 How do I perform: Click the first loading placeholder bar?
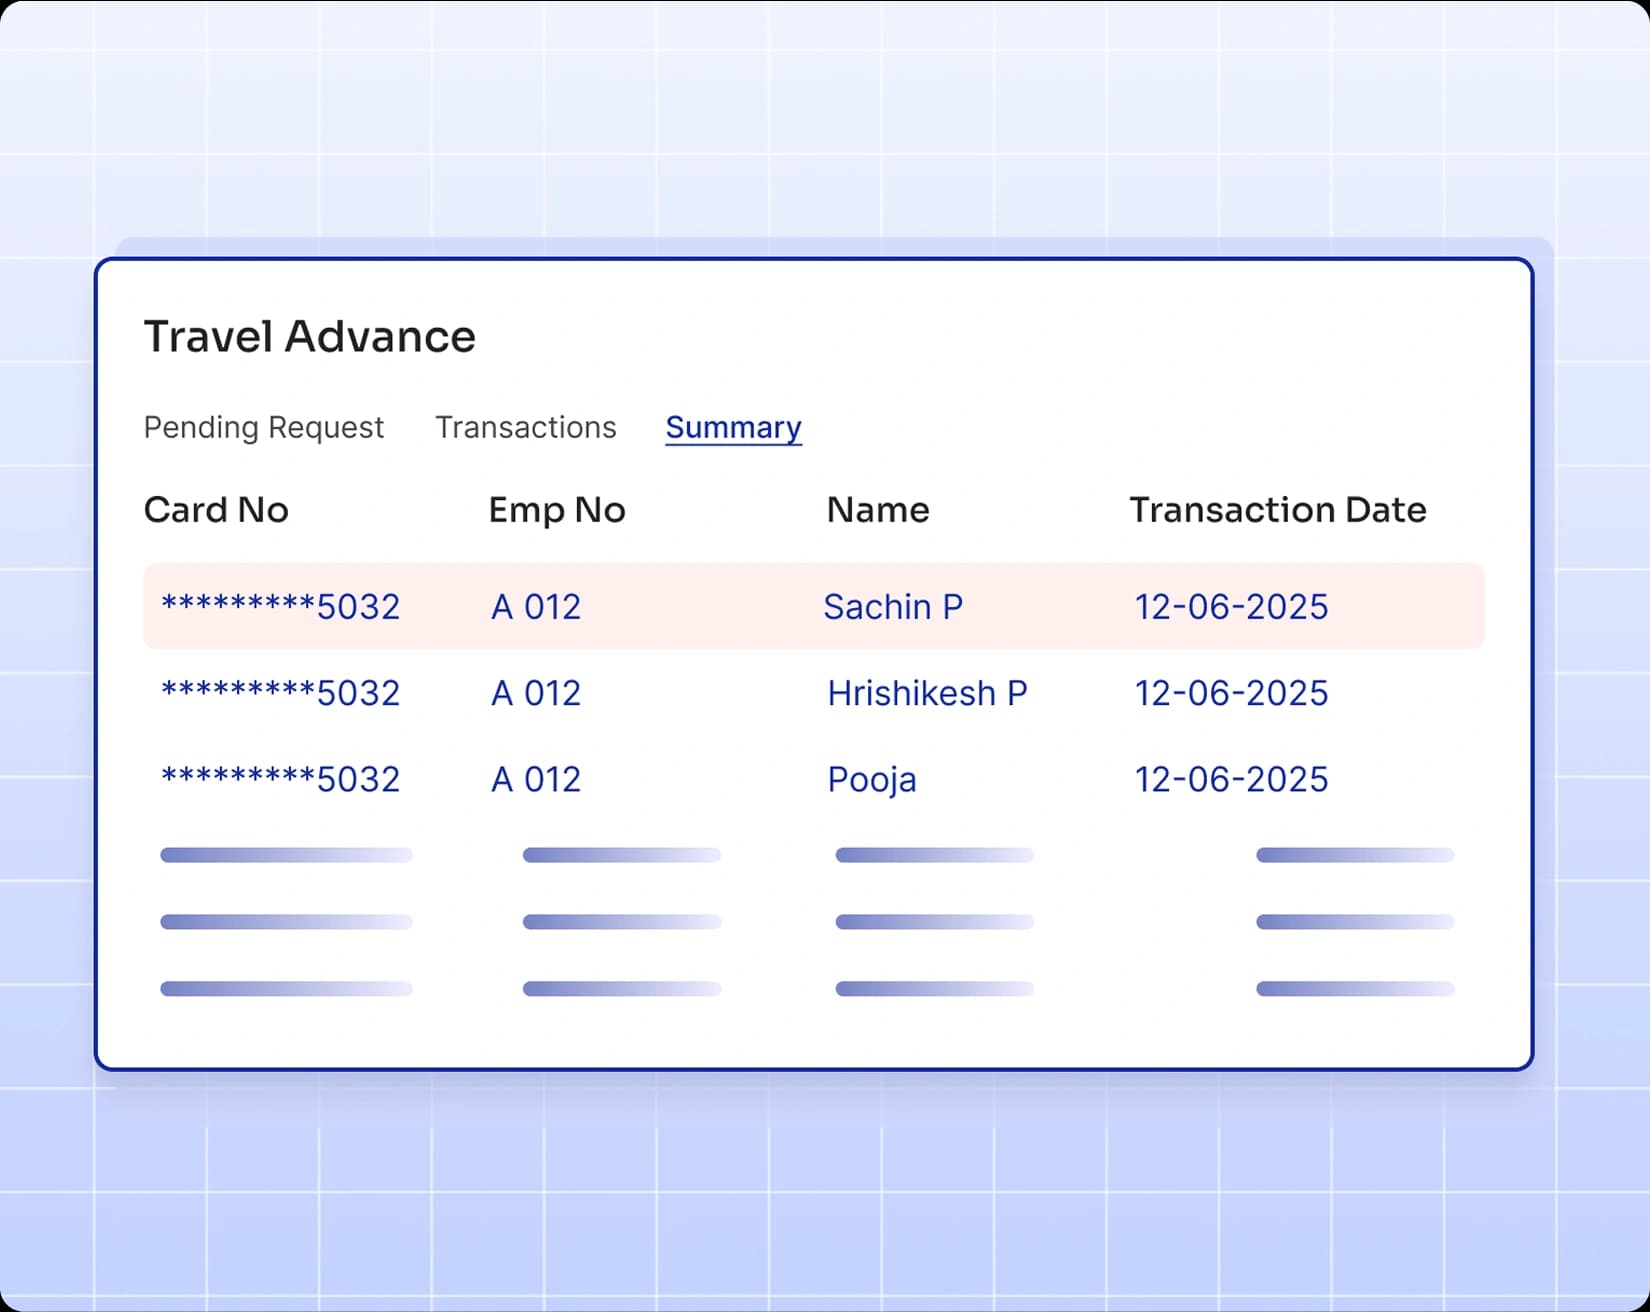tap(287, 854)
